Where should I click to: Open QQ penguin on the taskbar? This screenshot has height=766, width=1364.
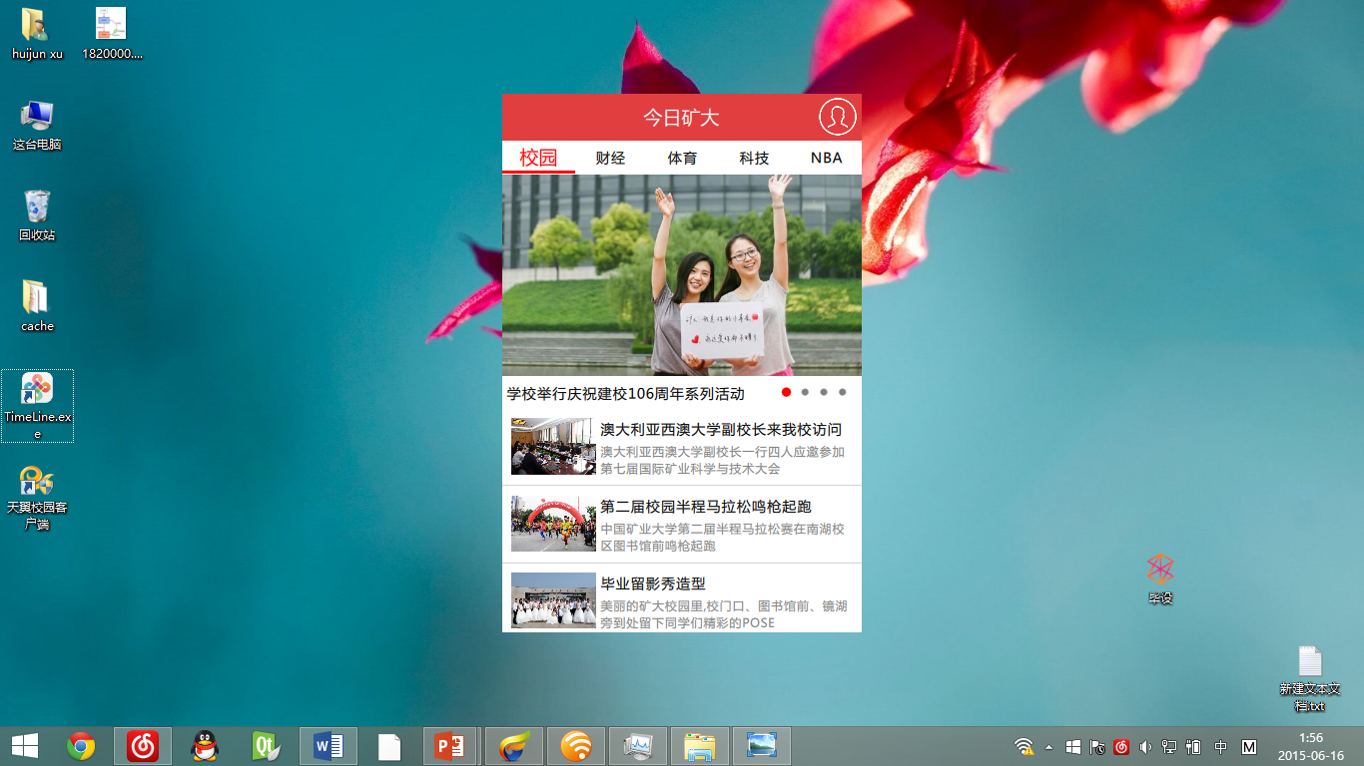(x=205, y=746)
